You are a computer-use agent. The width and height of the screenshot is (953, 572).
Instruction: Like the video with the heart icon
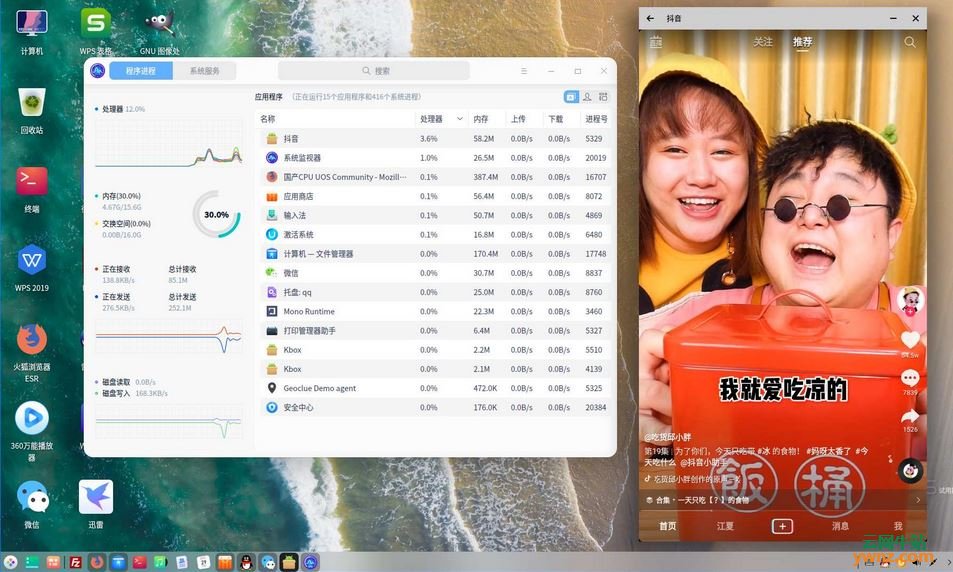[x=910, y=340]
